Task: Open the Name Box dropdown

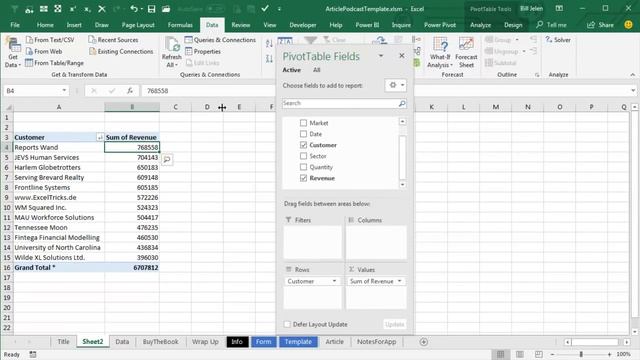Action: pyautogui.click(x=64, y=91)
